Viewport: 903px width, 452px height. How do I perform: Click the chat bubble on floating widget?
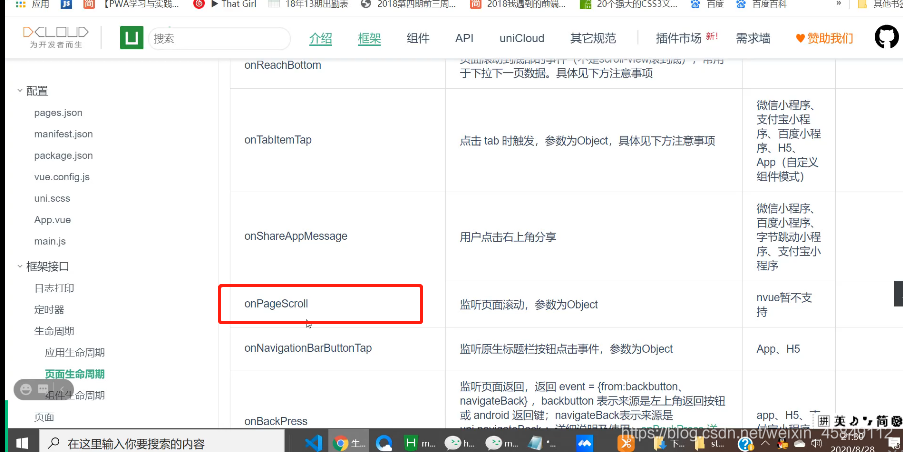click(x=43, y=390)
